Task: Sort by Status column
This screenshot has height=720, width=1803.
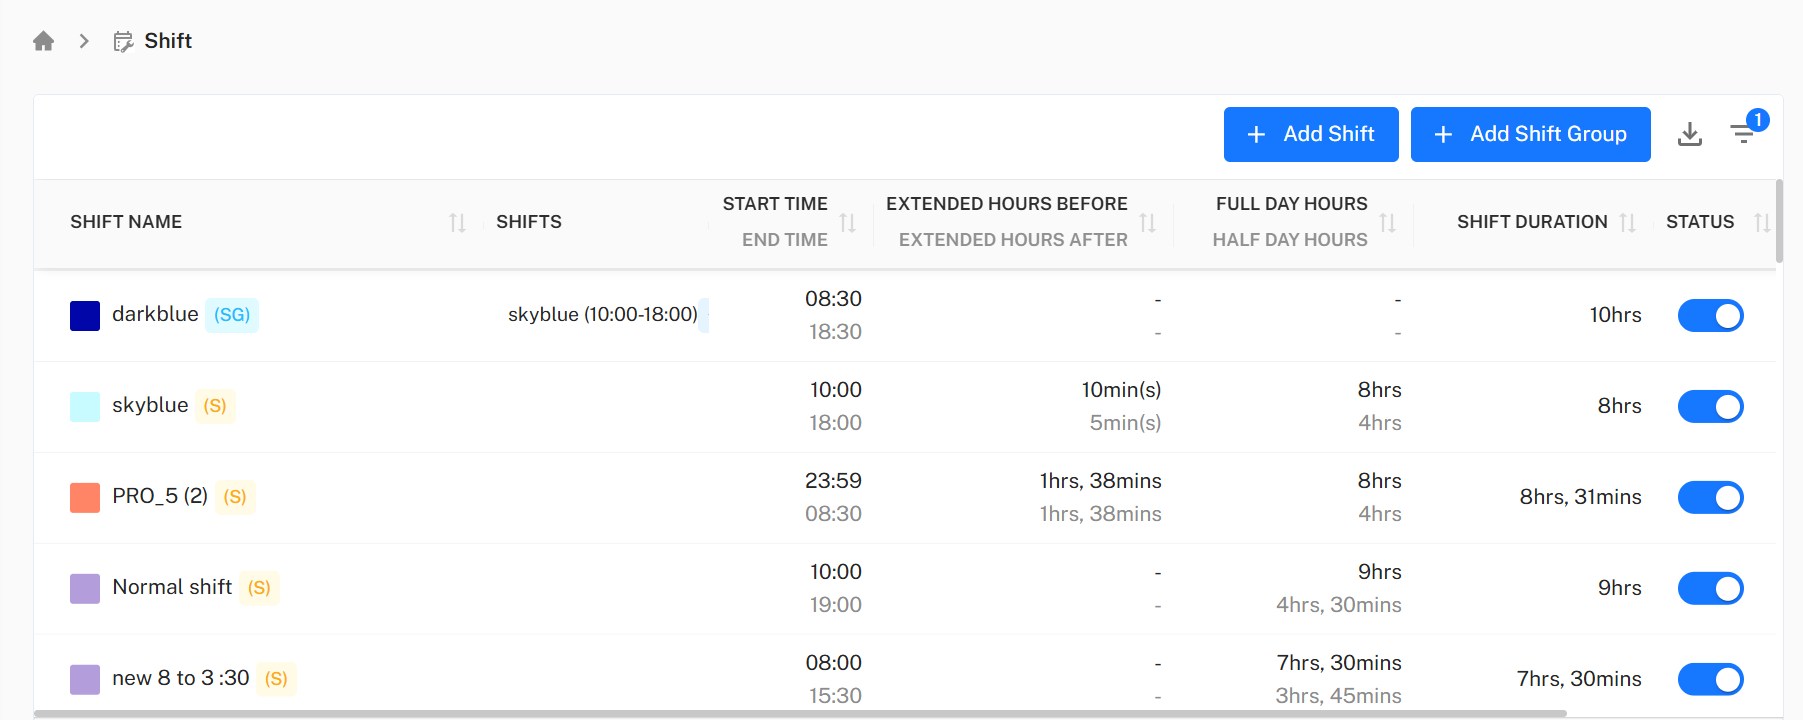Action: point(1761,222)
